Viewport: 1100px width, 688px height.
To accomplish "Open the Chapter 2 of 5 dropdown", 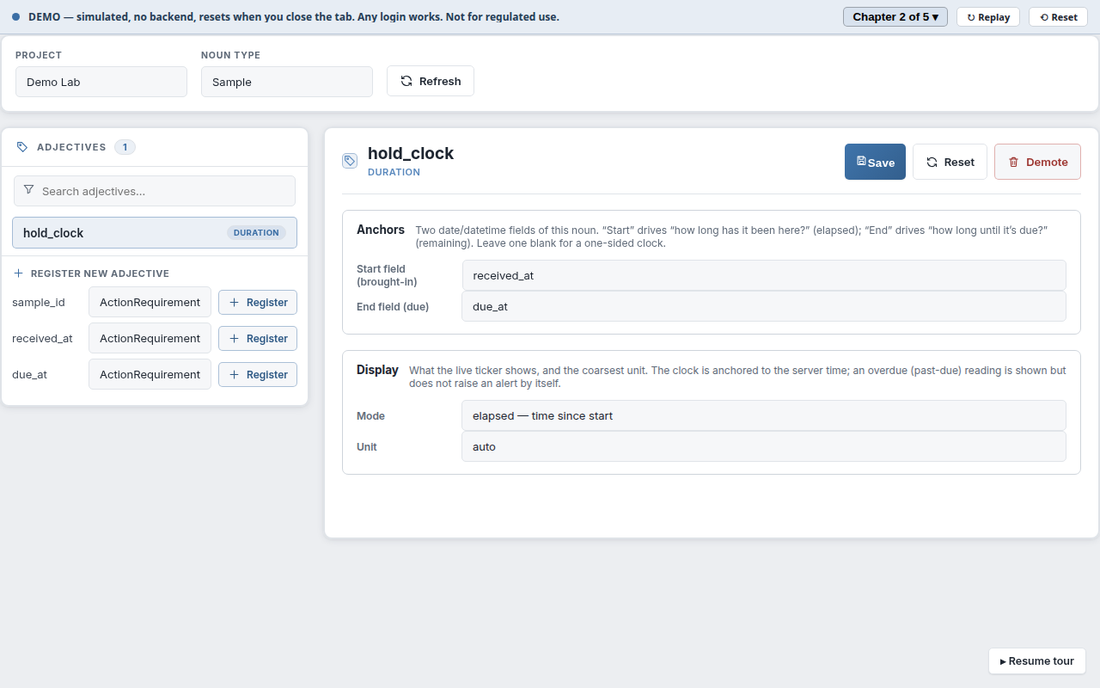I will (895, 17).
